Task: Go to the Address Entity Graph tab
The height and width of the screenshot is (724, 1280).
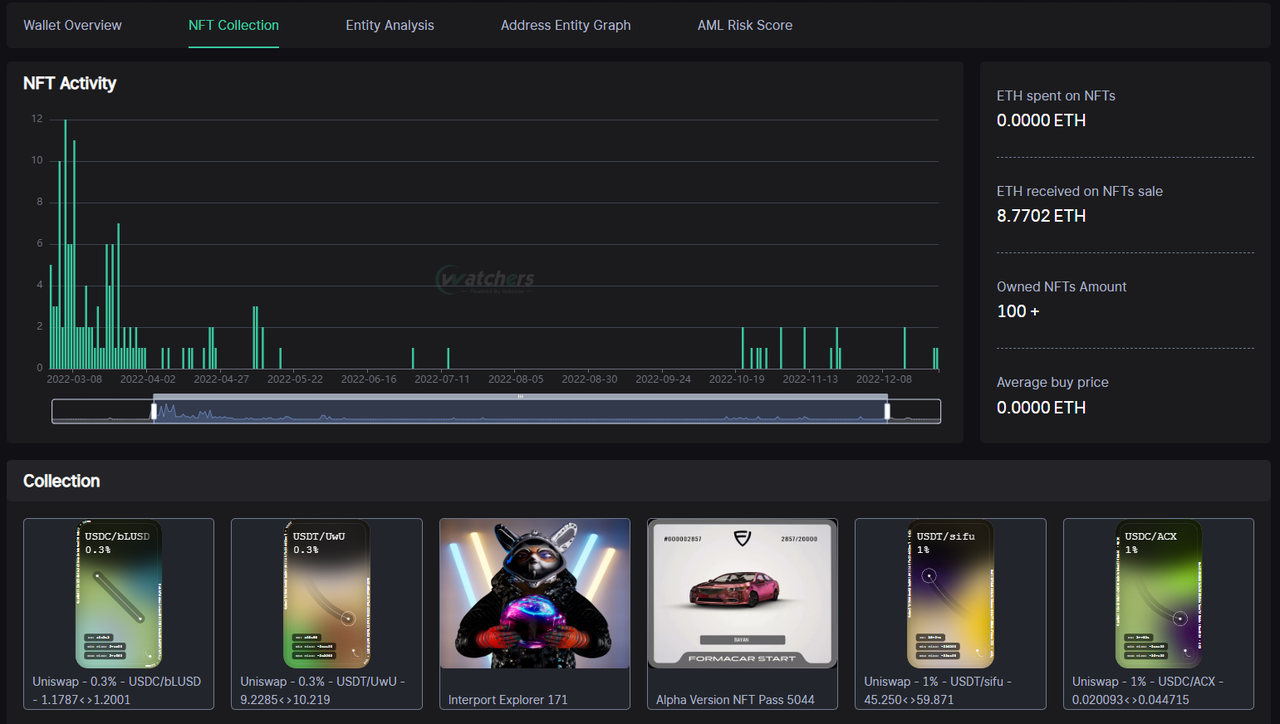Action: point(566,25)
